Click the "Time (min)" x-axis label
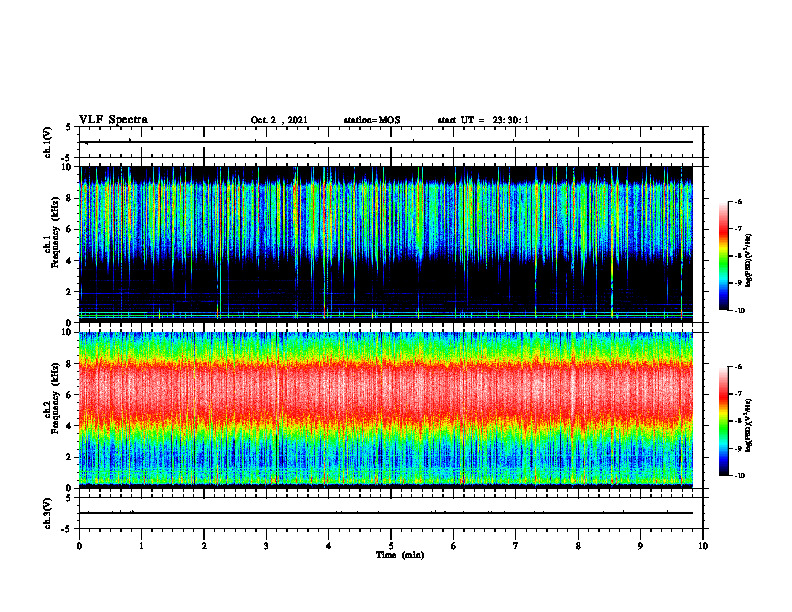This screenshot has width=792, height=612. [400, 555]
